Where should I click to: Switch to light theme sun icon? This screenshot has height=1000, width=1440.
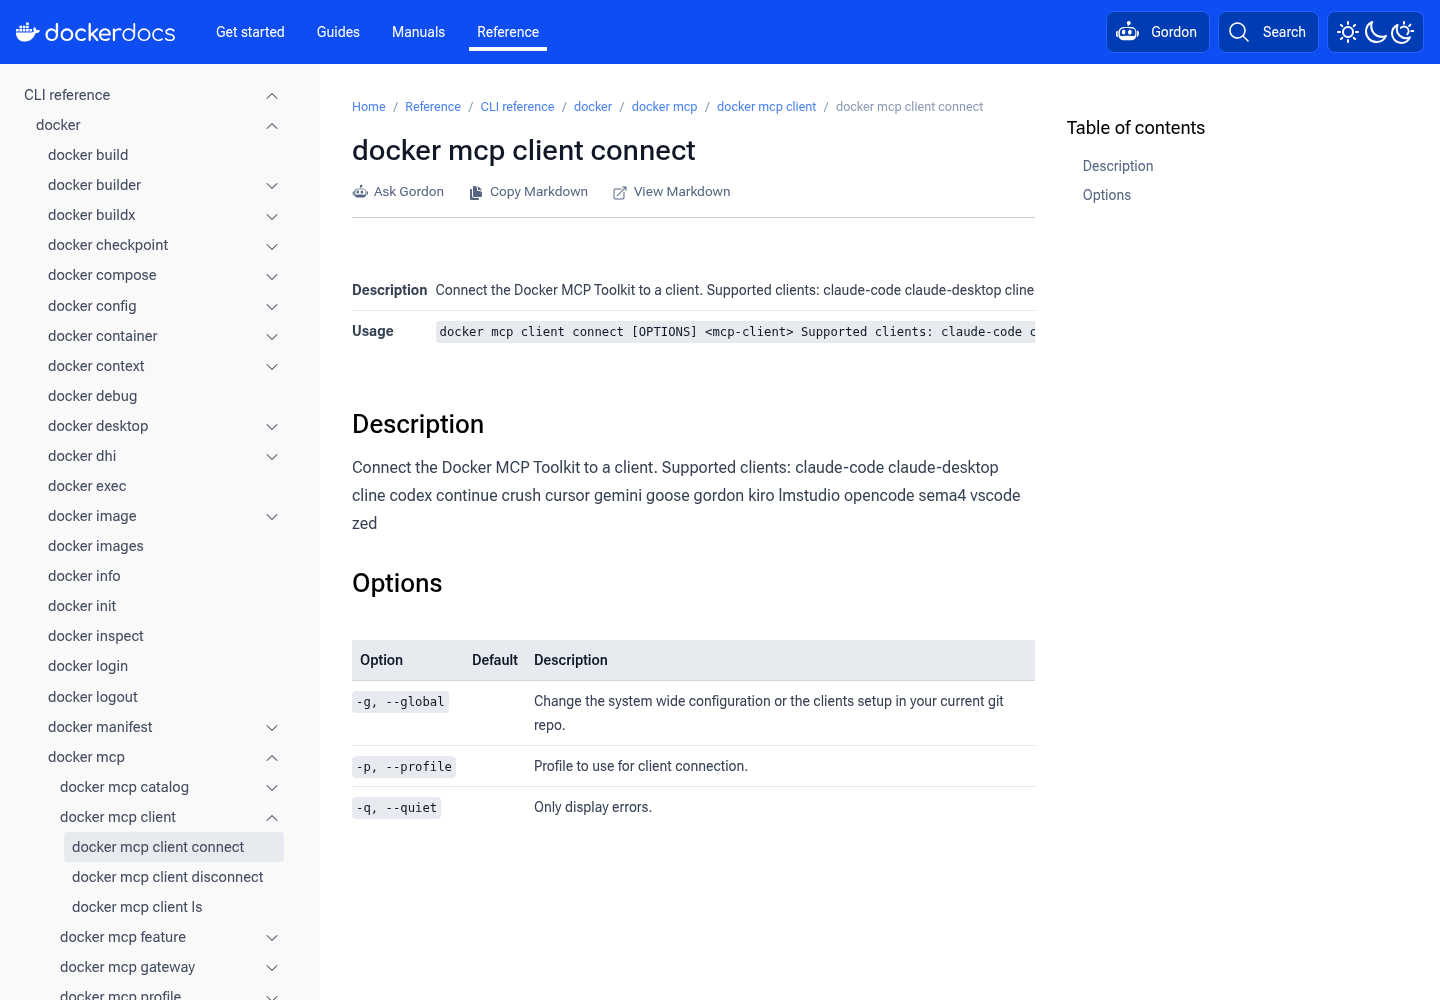click(x=1348, y=32)
